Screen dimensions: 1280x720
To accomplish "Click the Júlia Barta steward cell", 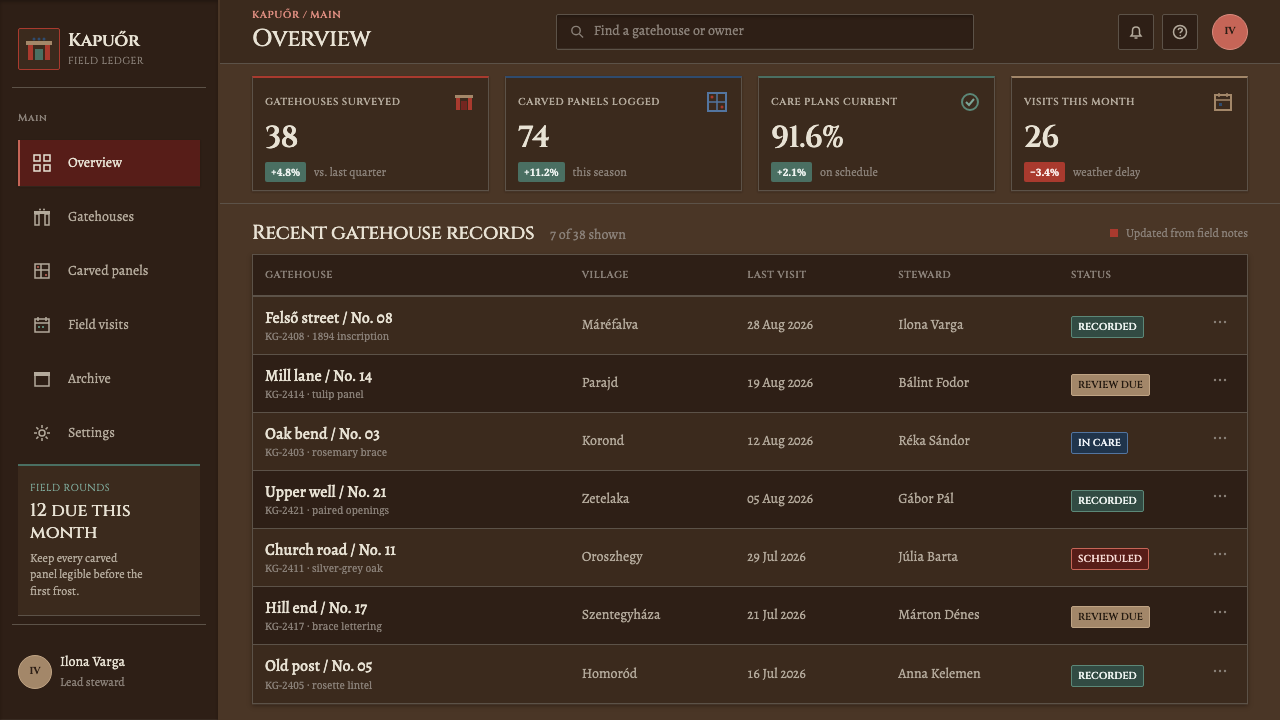I will point(928,557).
